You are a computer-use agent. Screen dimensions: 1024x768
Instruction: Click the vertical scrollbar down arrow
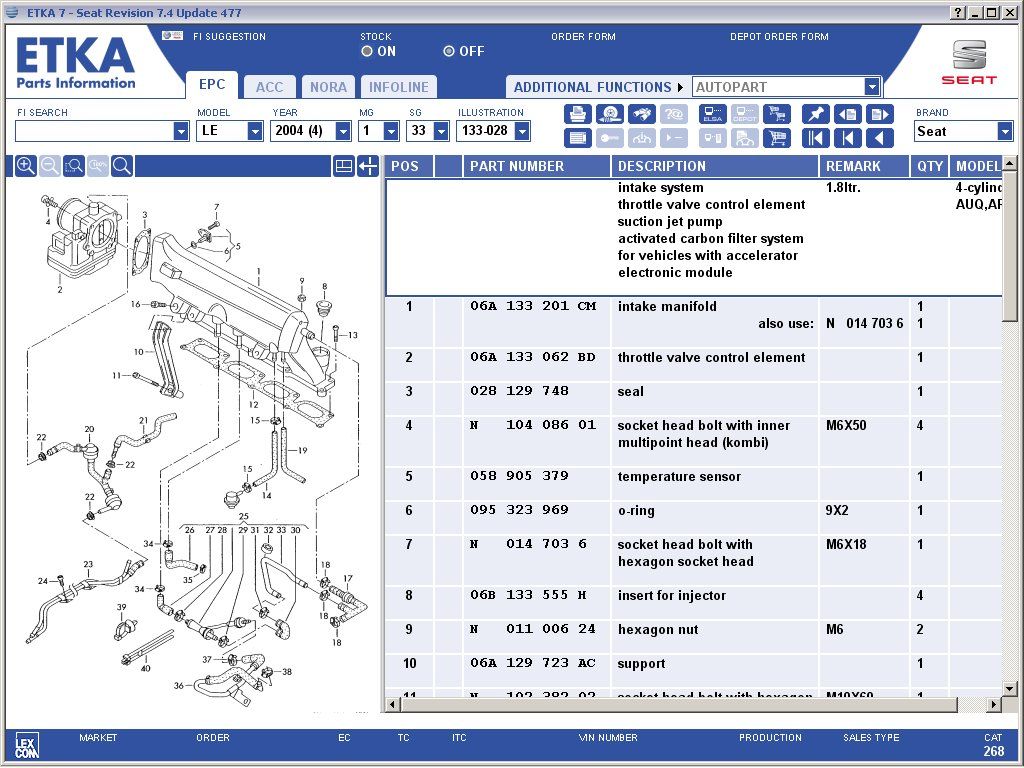point(1010,688)
